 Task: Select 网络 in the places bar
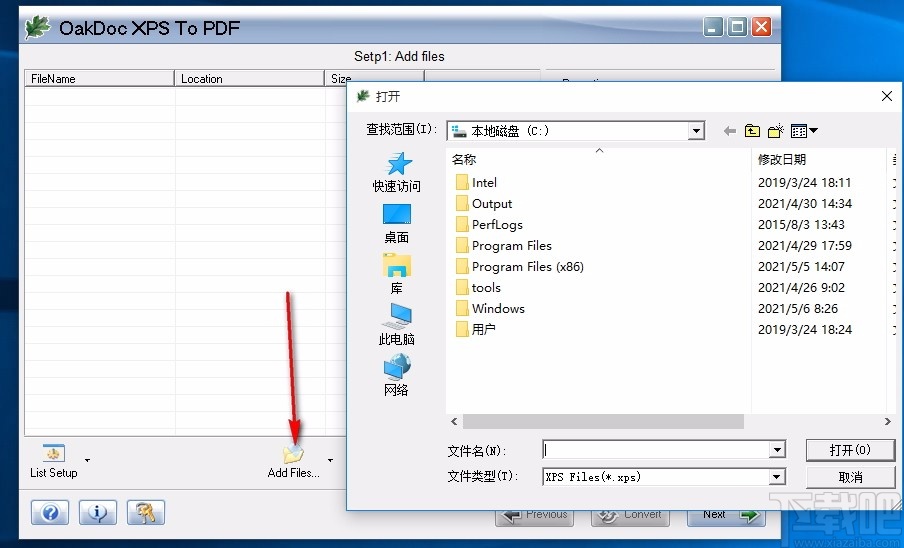pos(397,376)
